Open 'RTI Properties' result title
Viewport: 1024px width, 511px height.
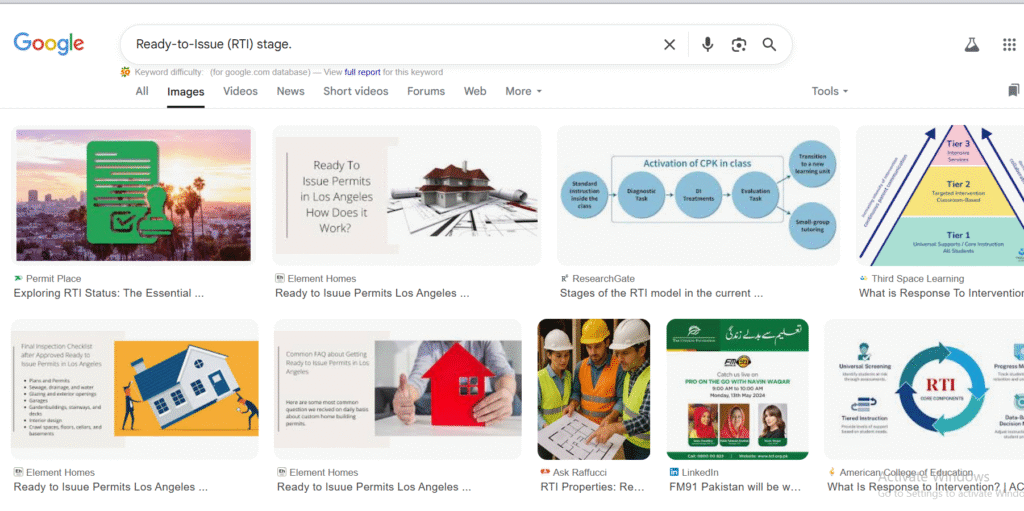tap(592, 487)
